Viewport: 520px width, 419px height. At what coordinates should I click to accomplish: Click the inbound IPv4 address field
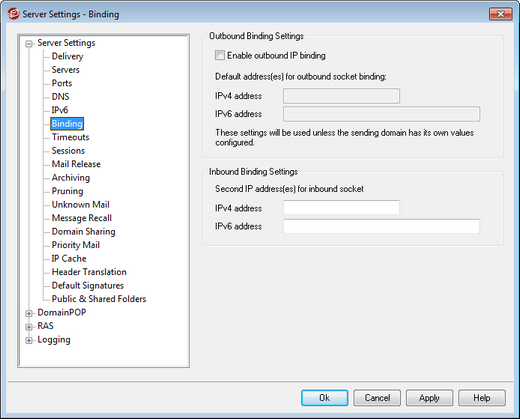pyautogui.click(x=341, y=208)
